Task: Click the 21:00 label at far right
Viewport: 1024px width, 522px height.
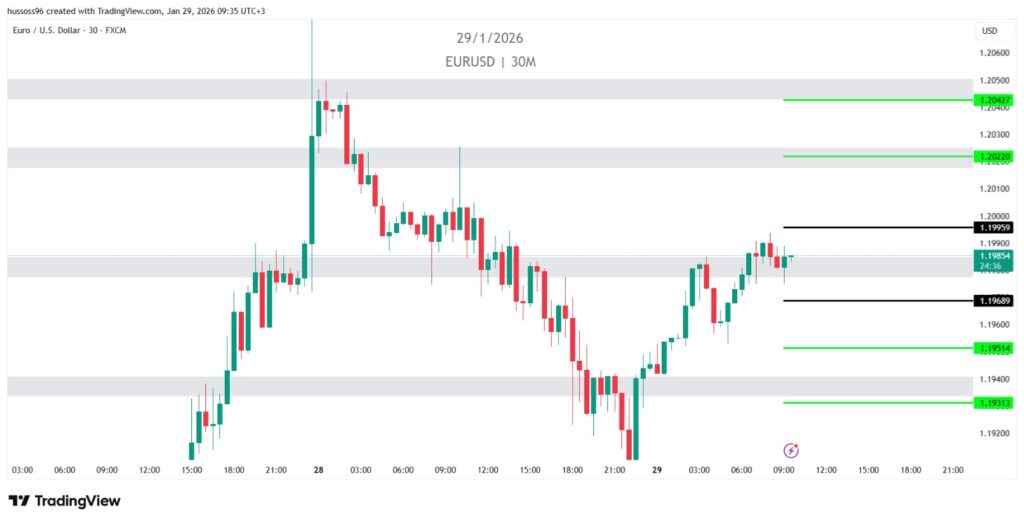Action: click(x=953, y=469)
